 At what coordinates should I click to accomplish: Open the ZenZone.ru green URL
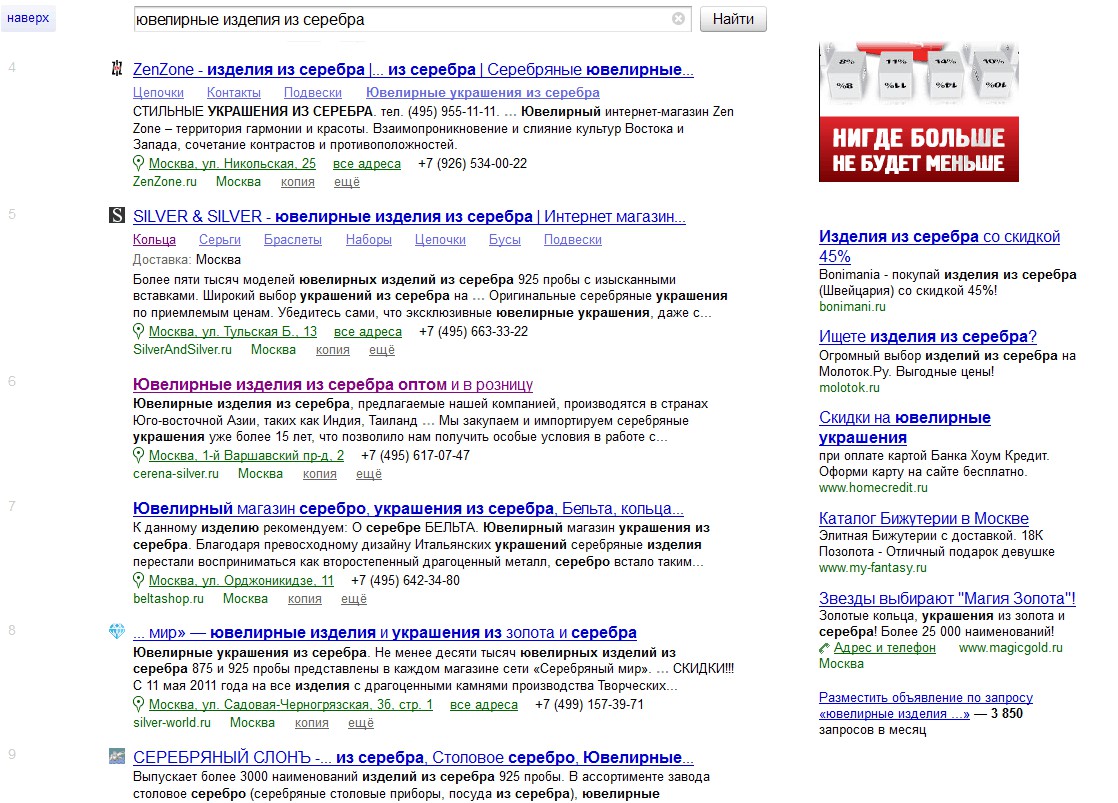tap(165, 182)
